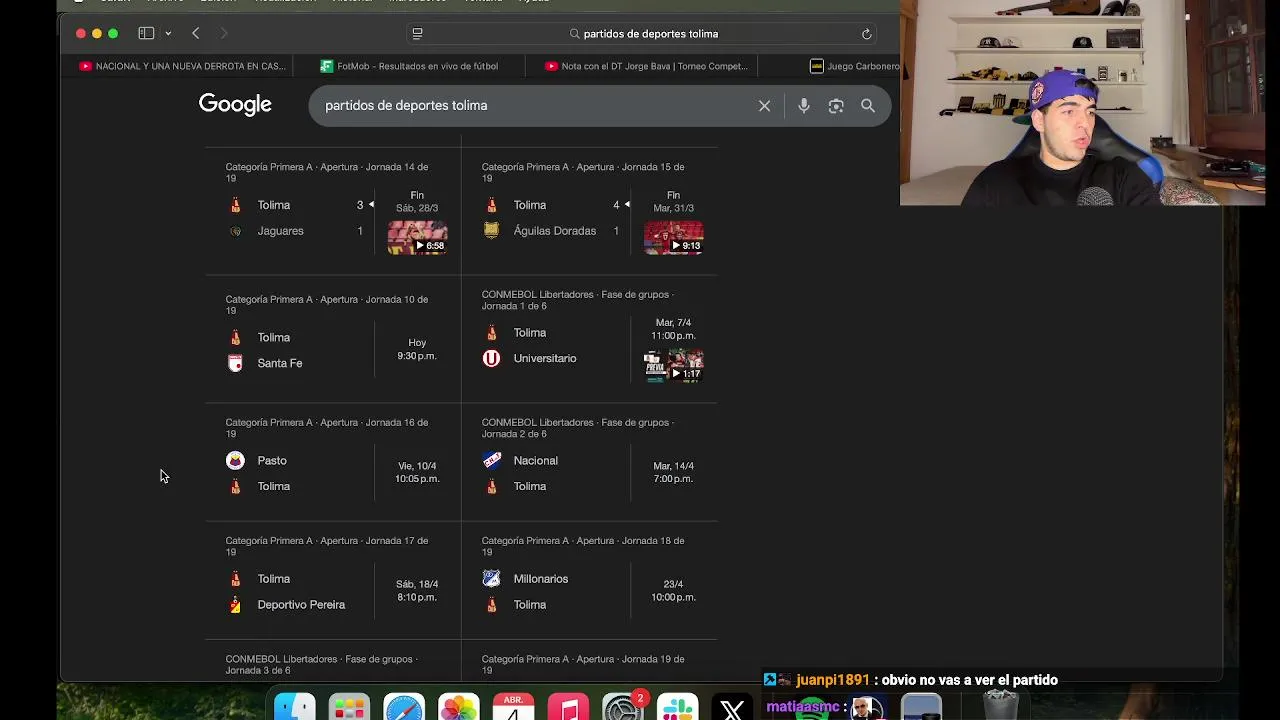
Task: Open Photos from the Dock
Action: point(459,708)
